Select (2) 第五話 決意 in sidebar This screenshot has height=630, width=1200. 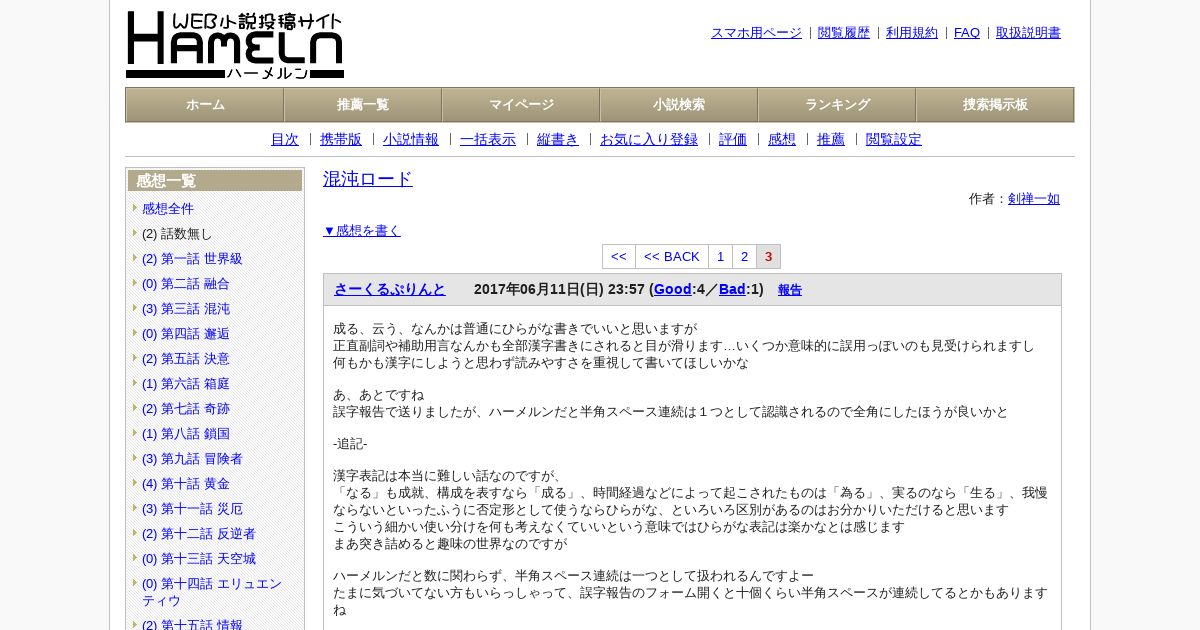pos(186,359)
